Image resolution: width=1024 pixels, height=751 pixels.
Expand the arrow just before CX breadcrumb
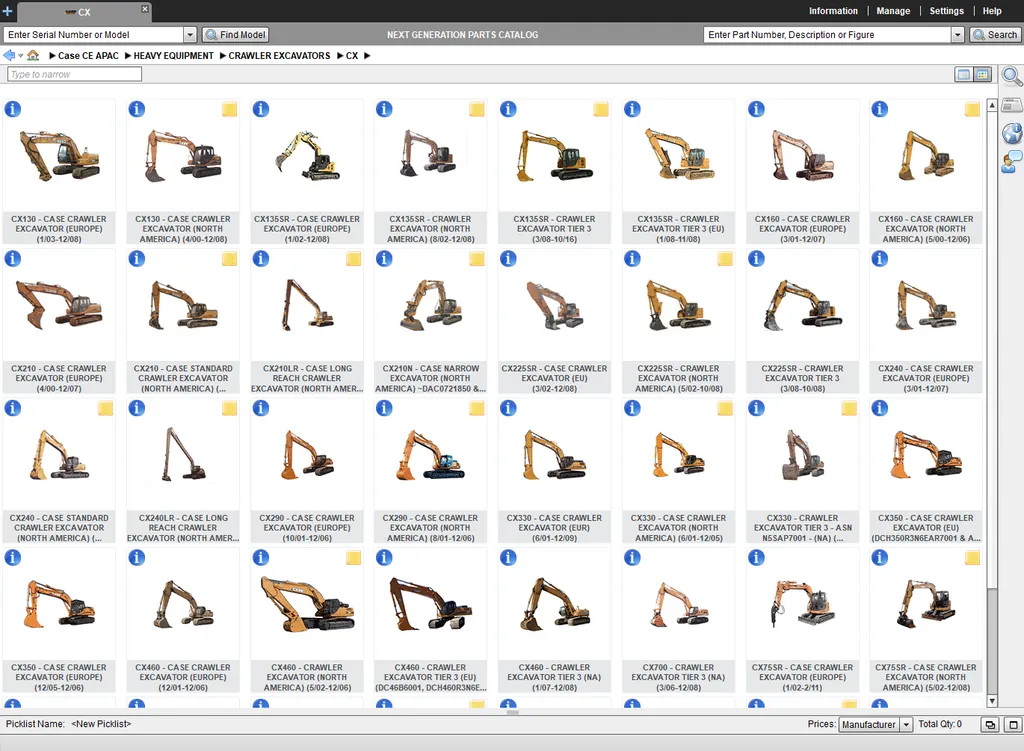340,56
